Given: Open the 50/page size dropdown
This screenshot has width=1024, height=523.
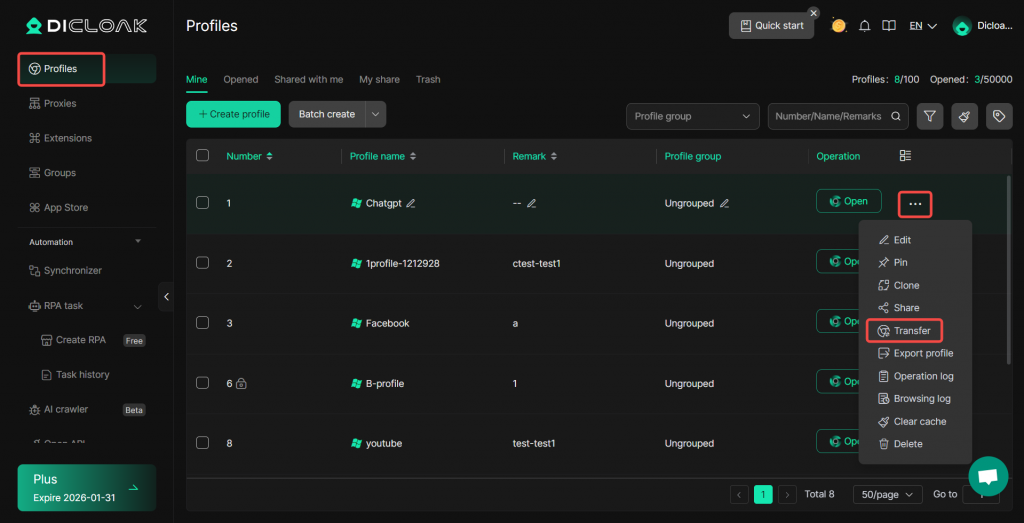Looking at the screenshot, I should 887,494.
